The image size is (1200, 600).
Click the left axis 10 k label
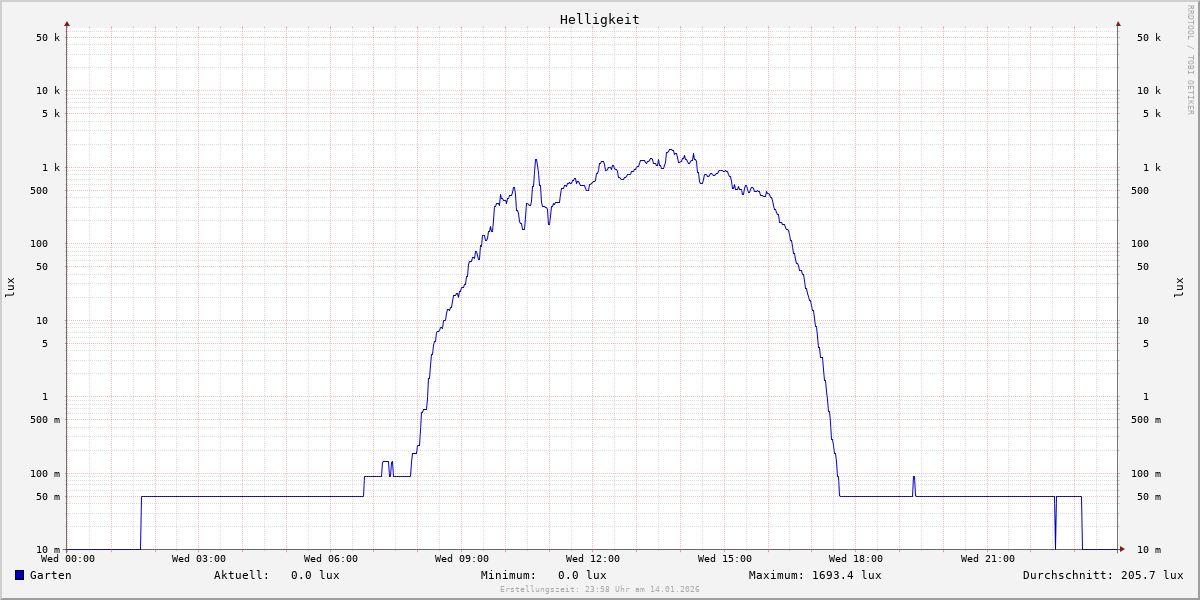48,91
